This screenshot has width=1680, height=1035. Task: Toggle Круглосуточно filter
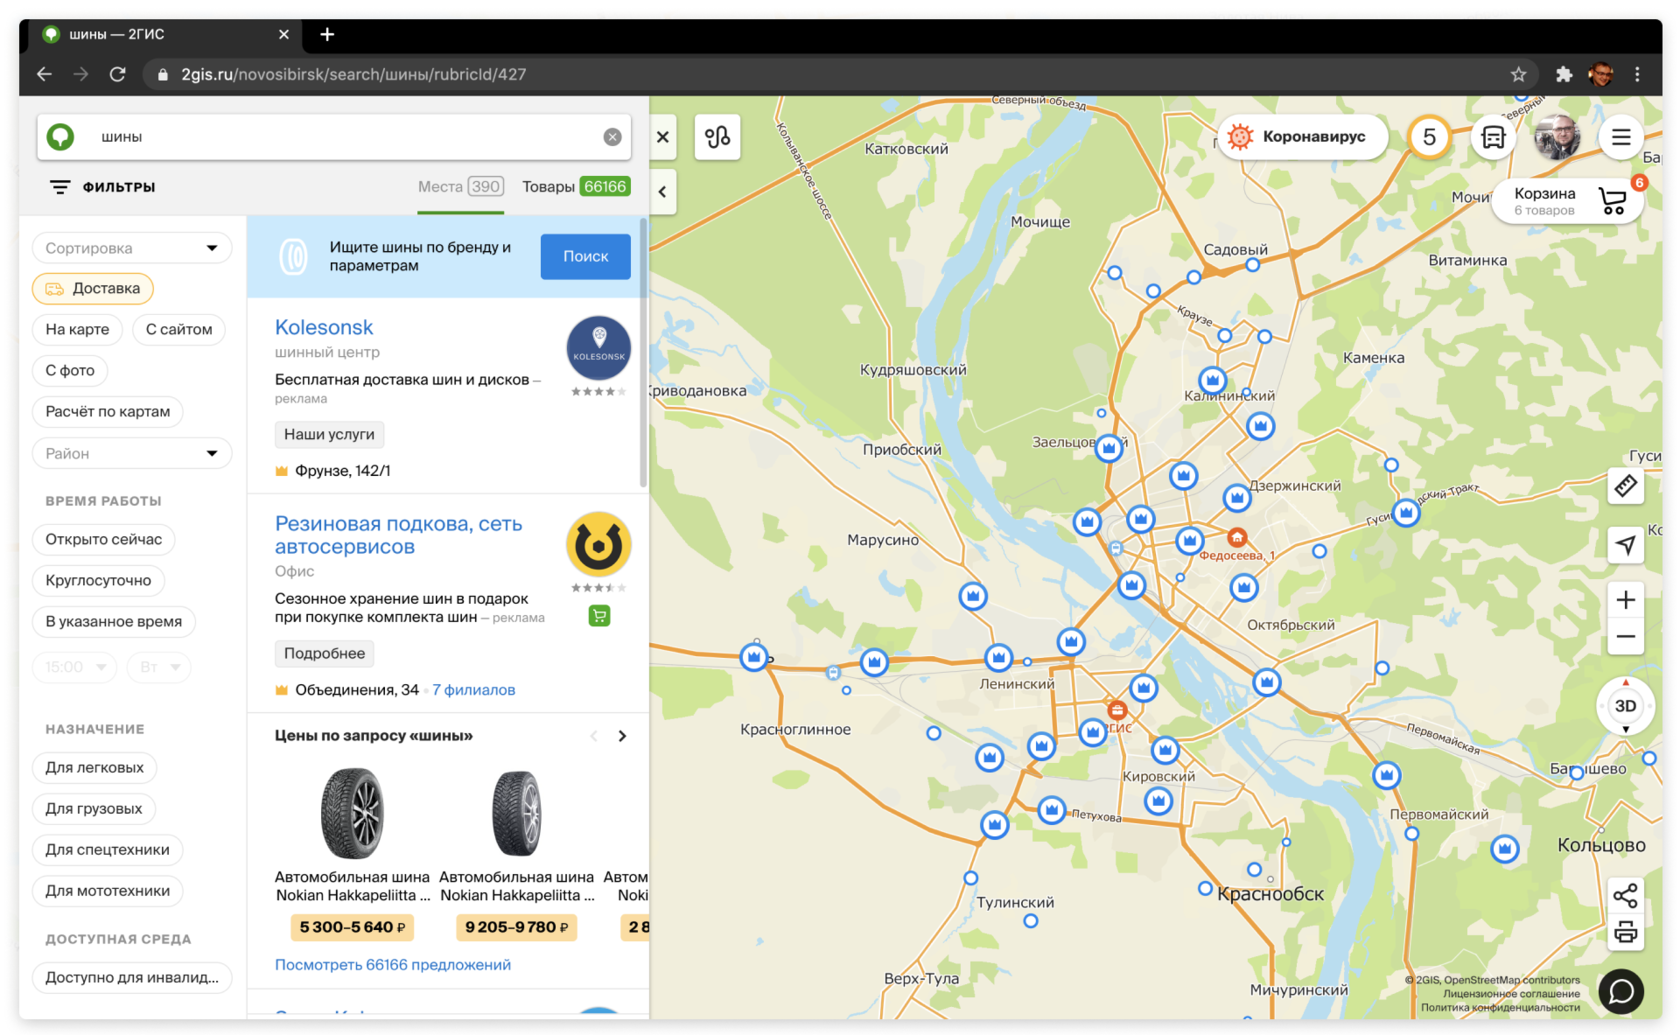(98, 581)
